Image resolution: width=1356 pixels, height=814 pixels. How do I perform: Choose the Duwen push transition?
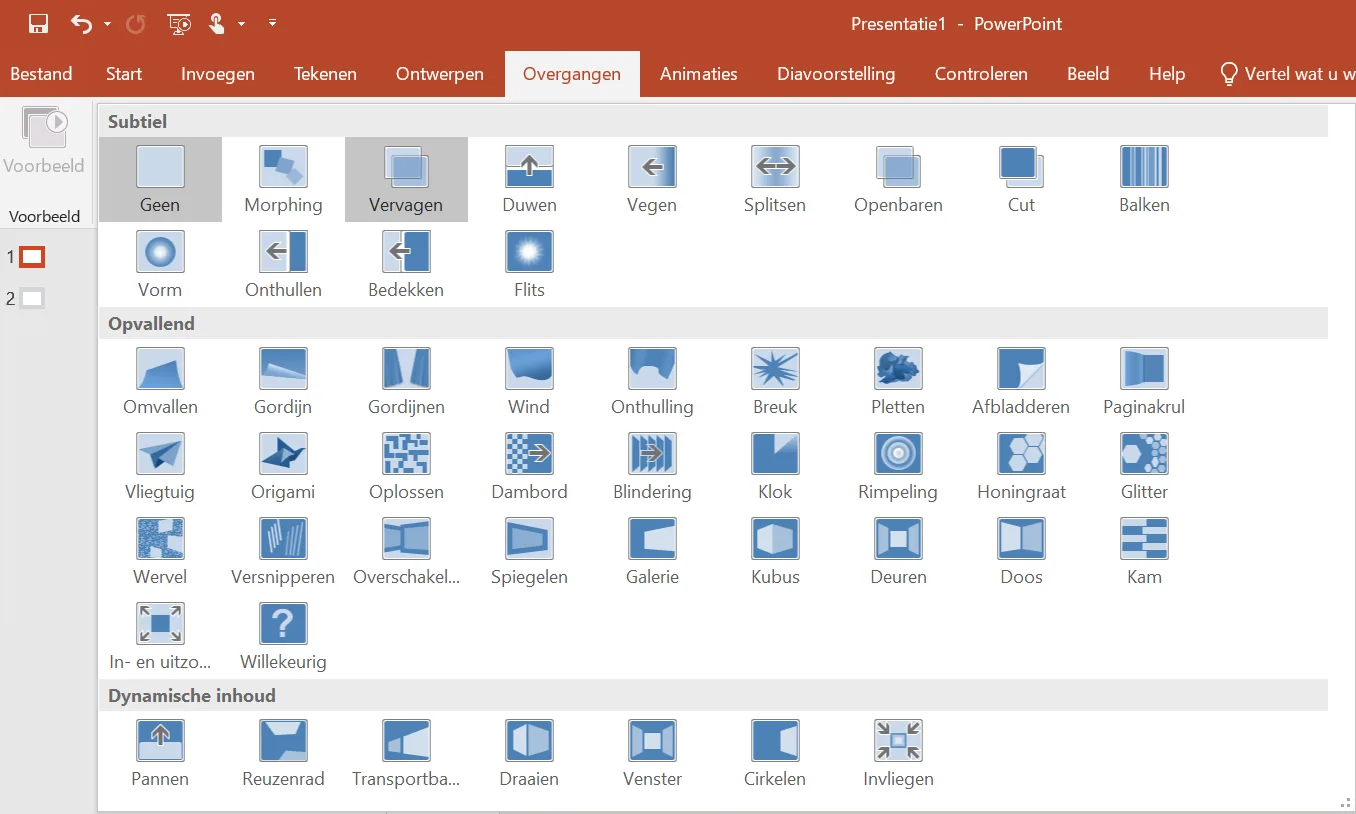(529, 179)
